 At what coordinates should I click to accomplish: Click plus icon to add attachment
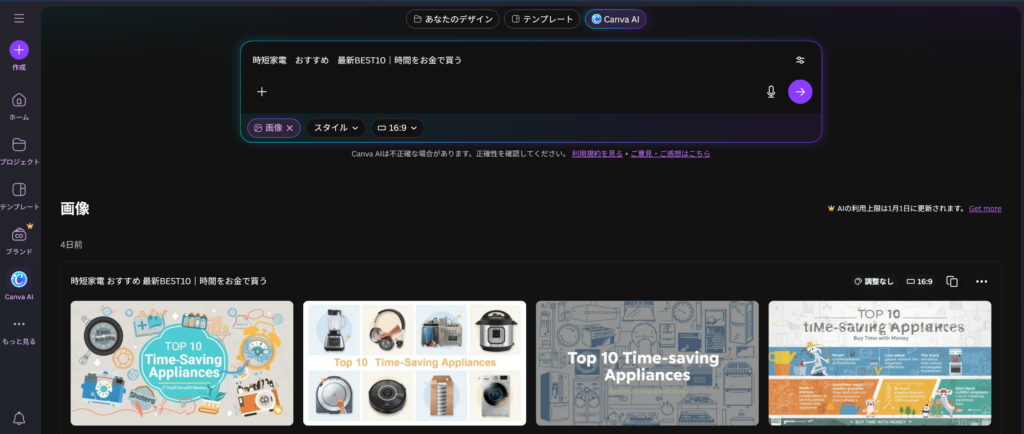(x=262, y=91)
